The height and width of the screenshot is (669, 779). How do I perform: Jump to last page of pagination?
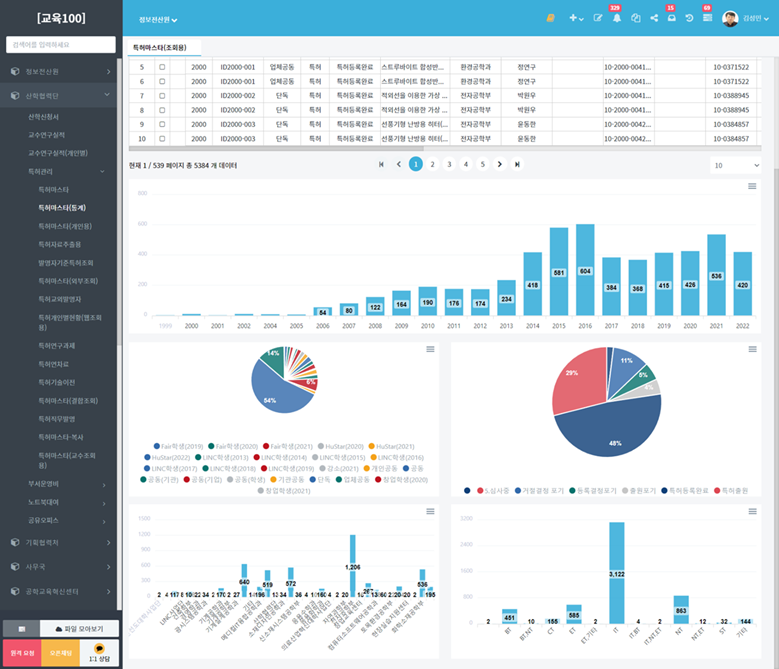point(517,164)
